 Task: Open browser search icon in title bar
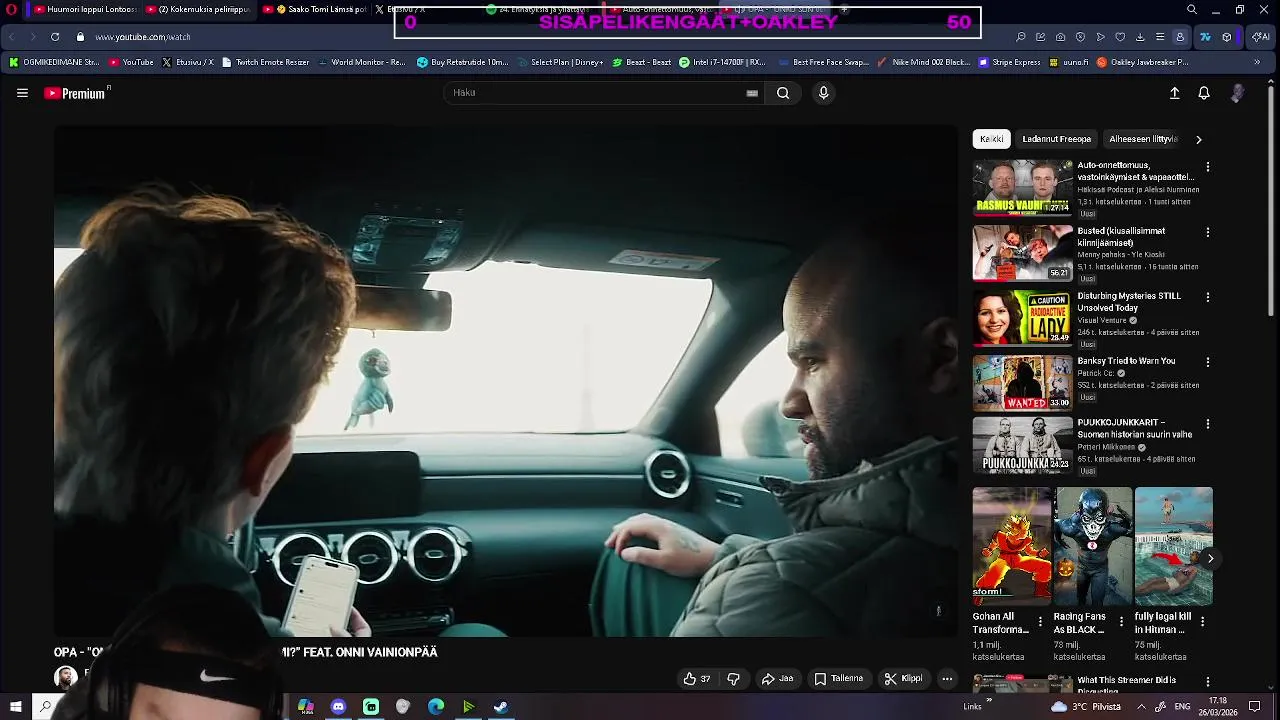point(1192,9)
